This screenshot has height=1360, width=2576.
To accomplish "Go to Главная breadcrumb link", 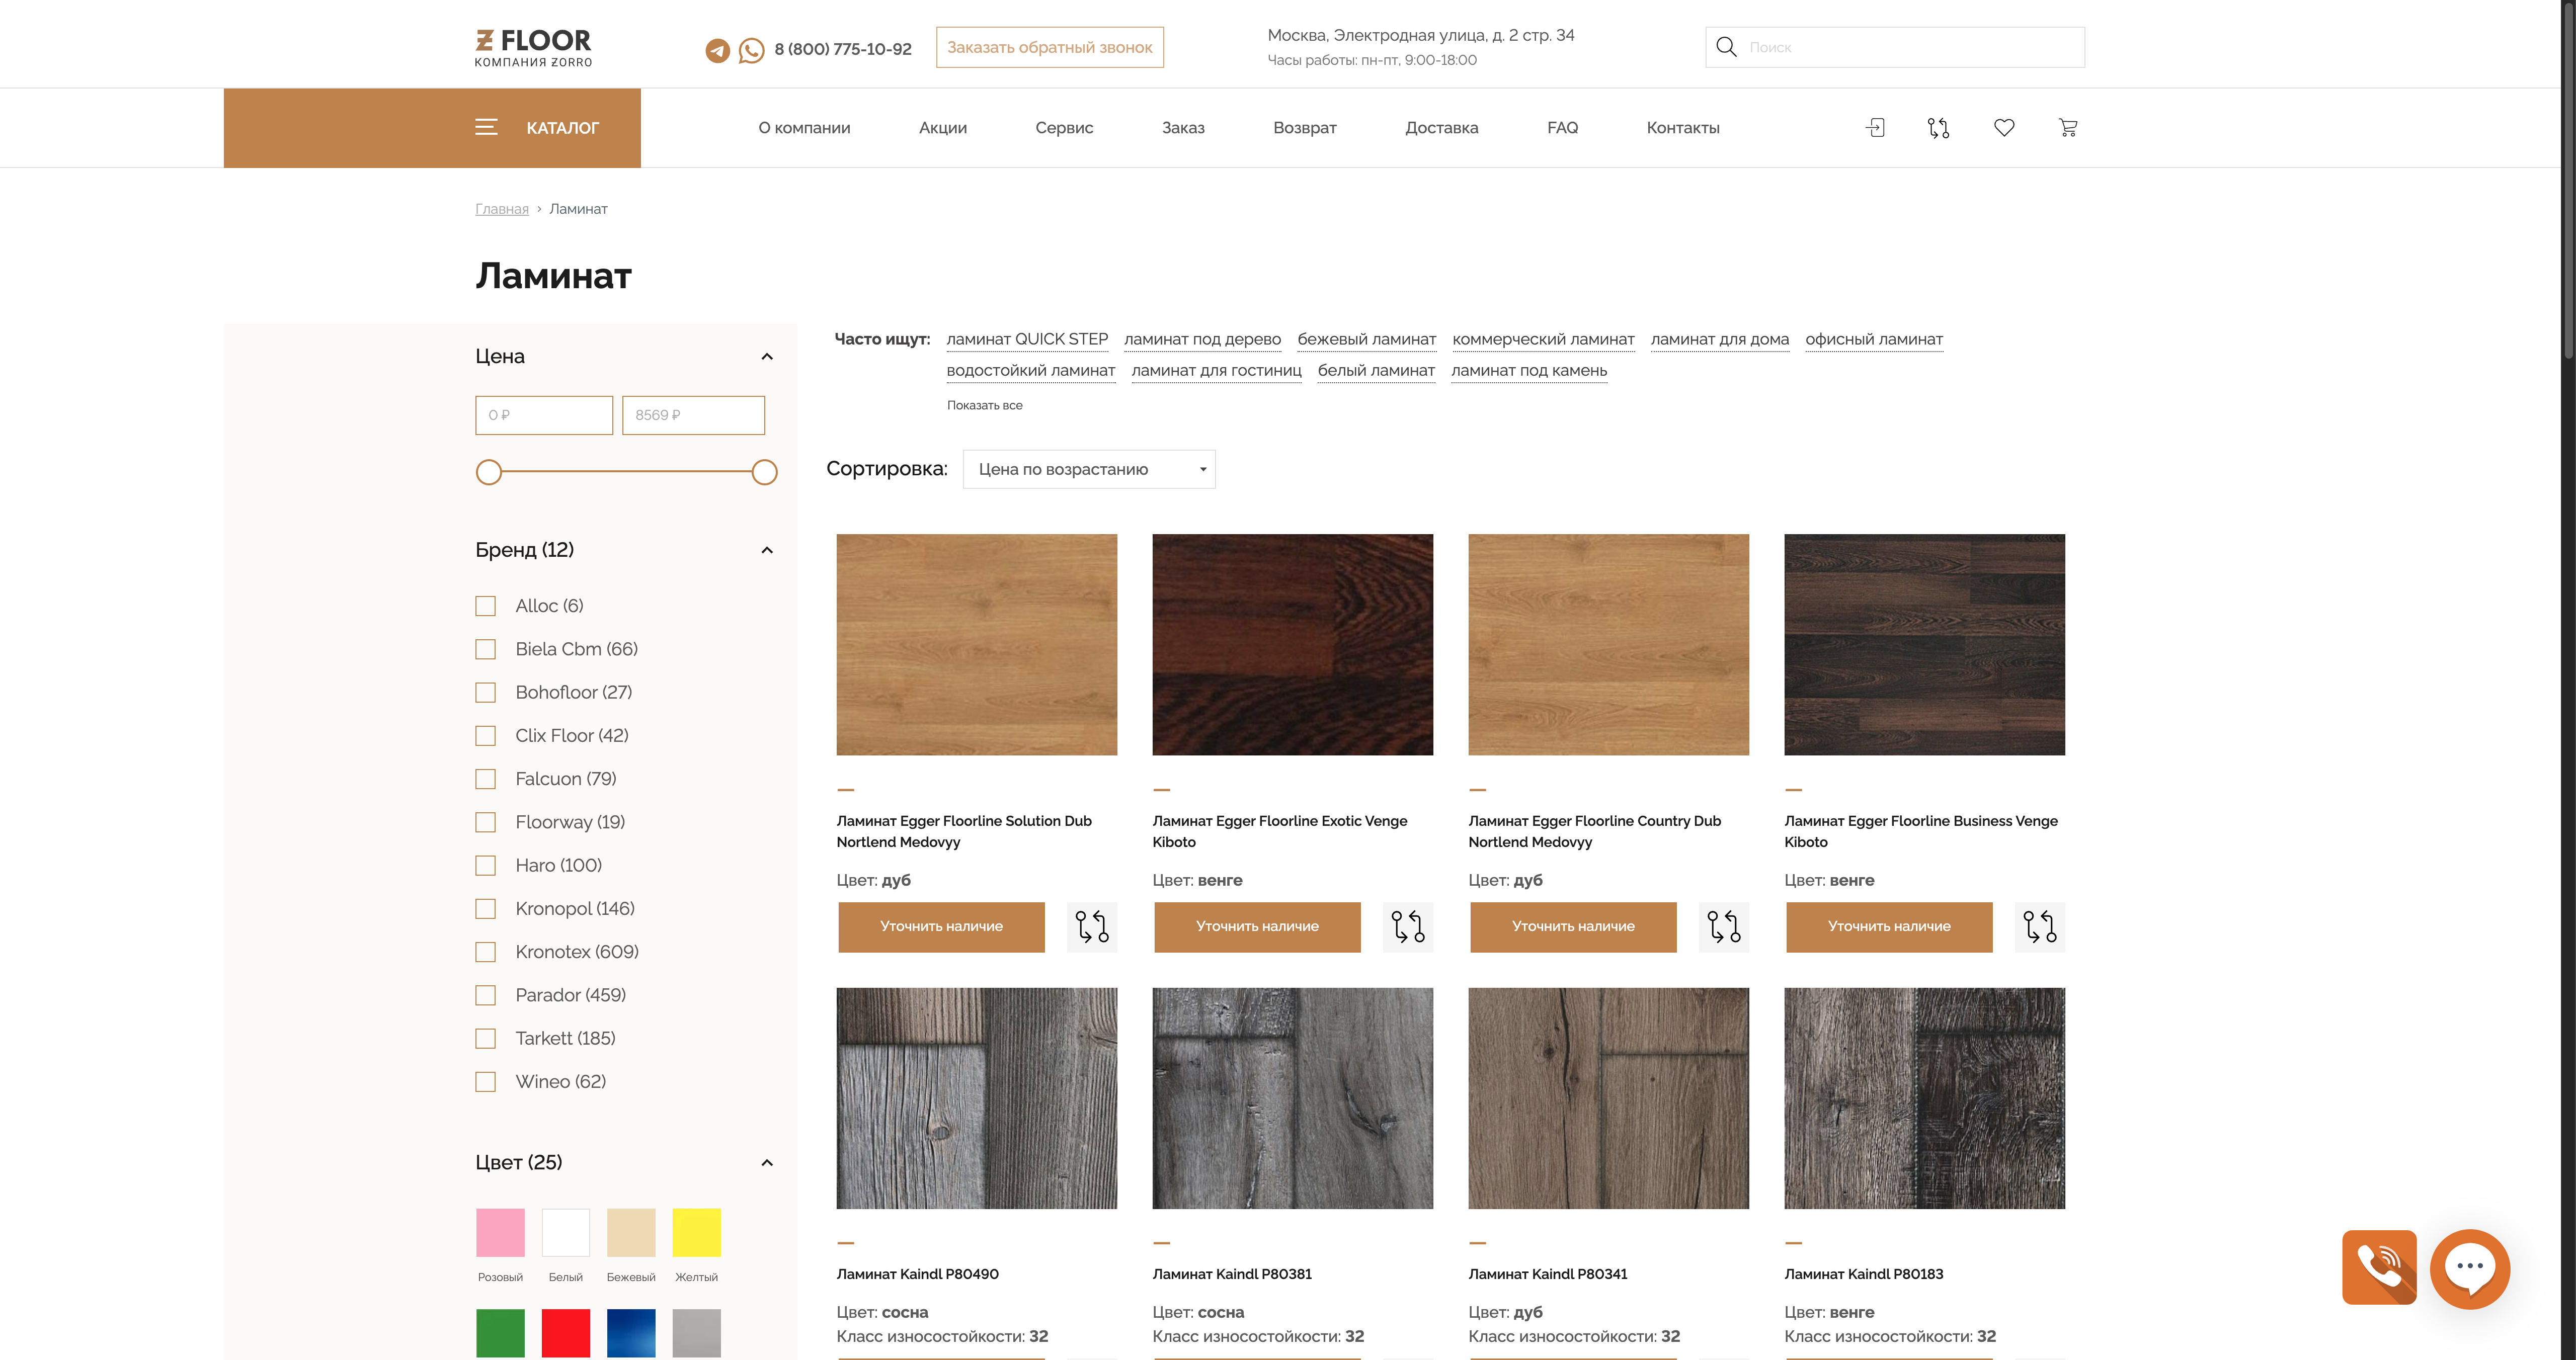I will click(x=502, y=209).
